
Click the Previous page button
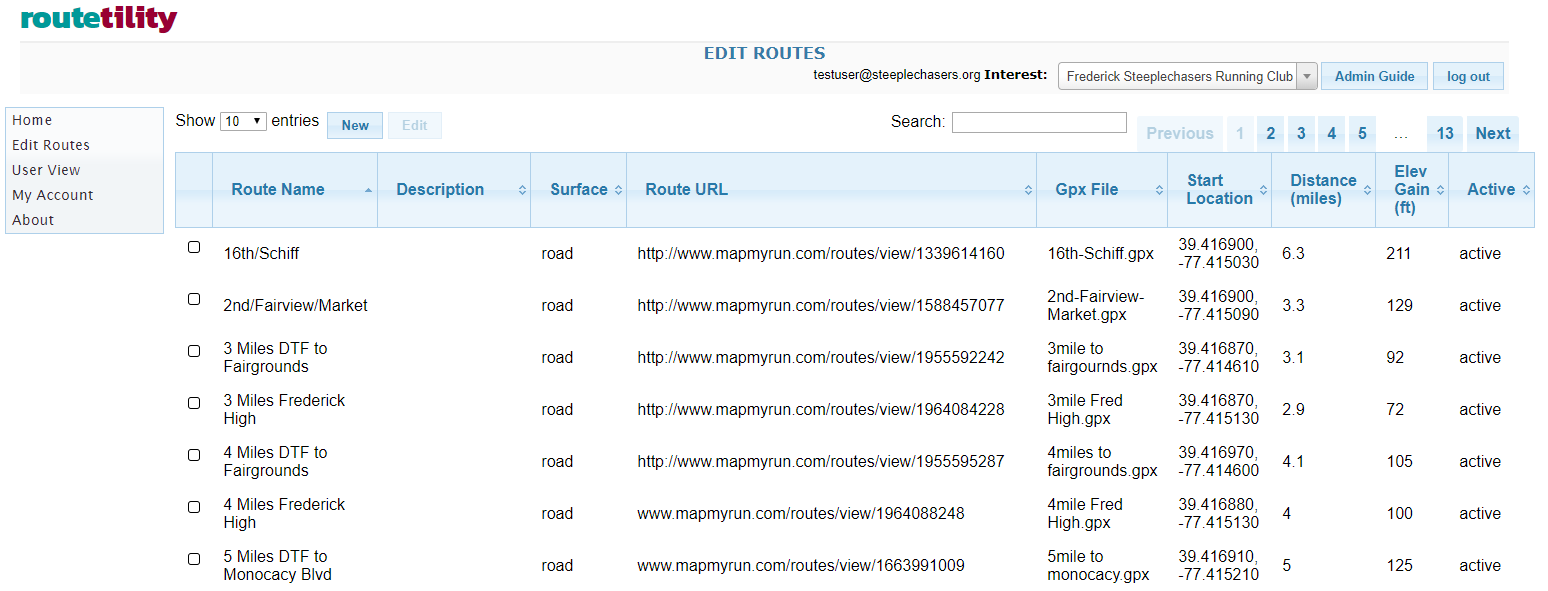click(x=1180, y=134)
